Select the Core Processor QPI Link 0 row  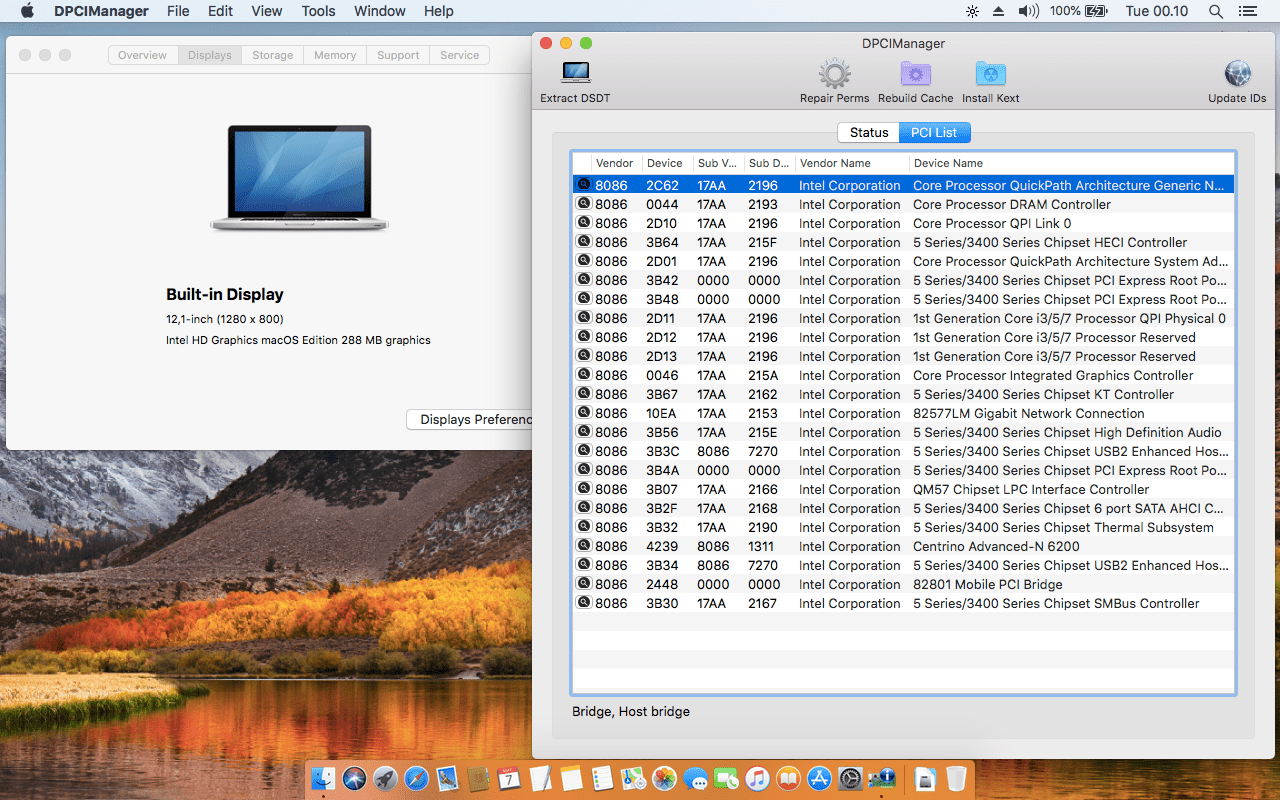[903, 223]
